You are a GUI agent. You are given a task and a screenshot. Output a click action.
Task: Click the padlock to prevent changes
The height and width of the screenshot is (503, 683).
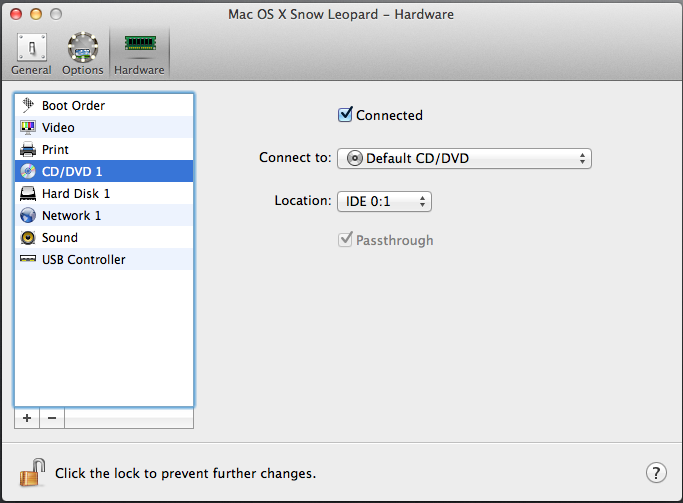[32, 472]
